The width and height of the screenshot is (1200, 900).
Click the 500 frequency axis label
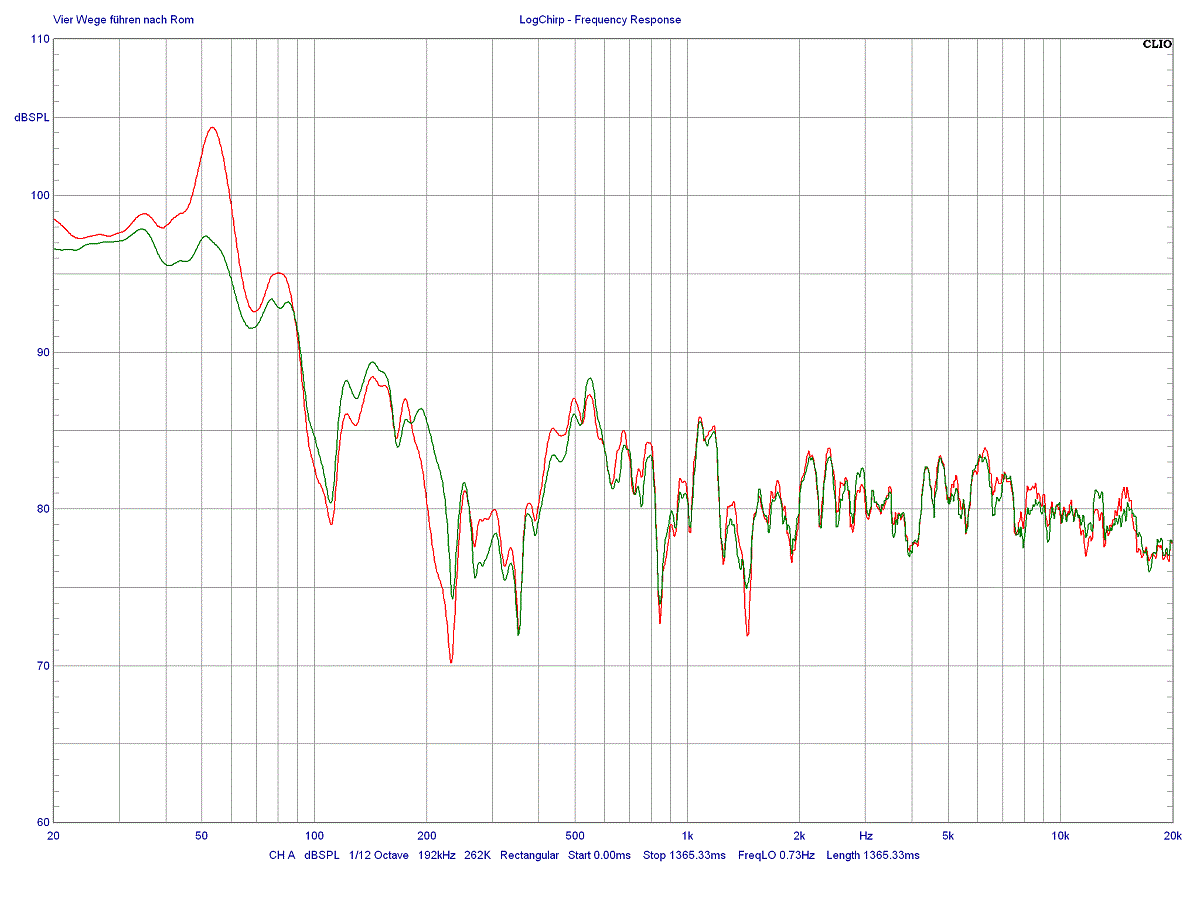pyautogui.click(x=574, y=835)
